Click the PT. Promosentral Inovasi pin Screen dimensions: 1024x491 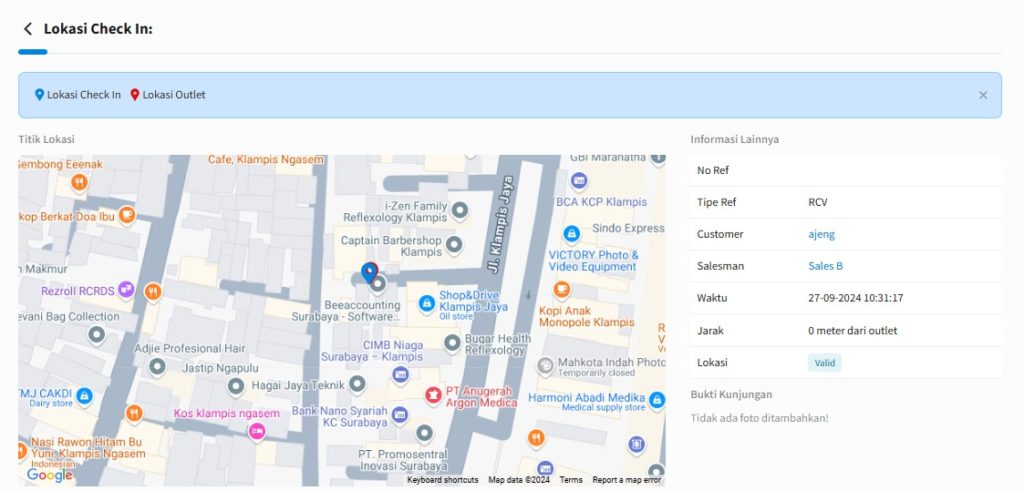pyautogui.click(x=424, y=432)
